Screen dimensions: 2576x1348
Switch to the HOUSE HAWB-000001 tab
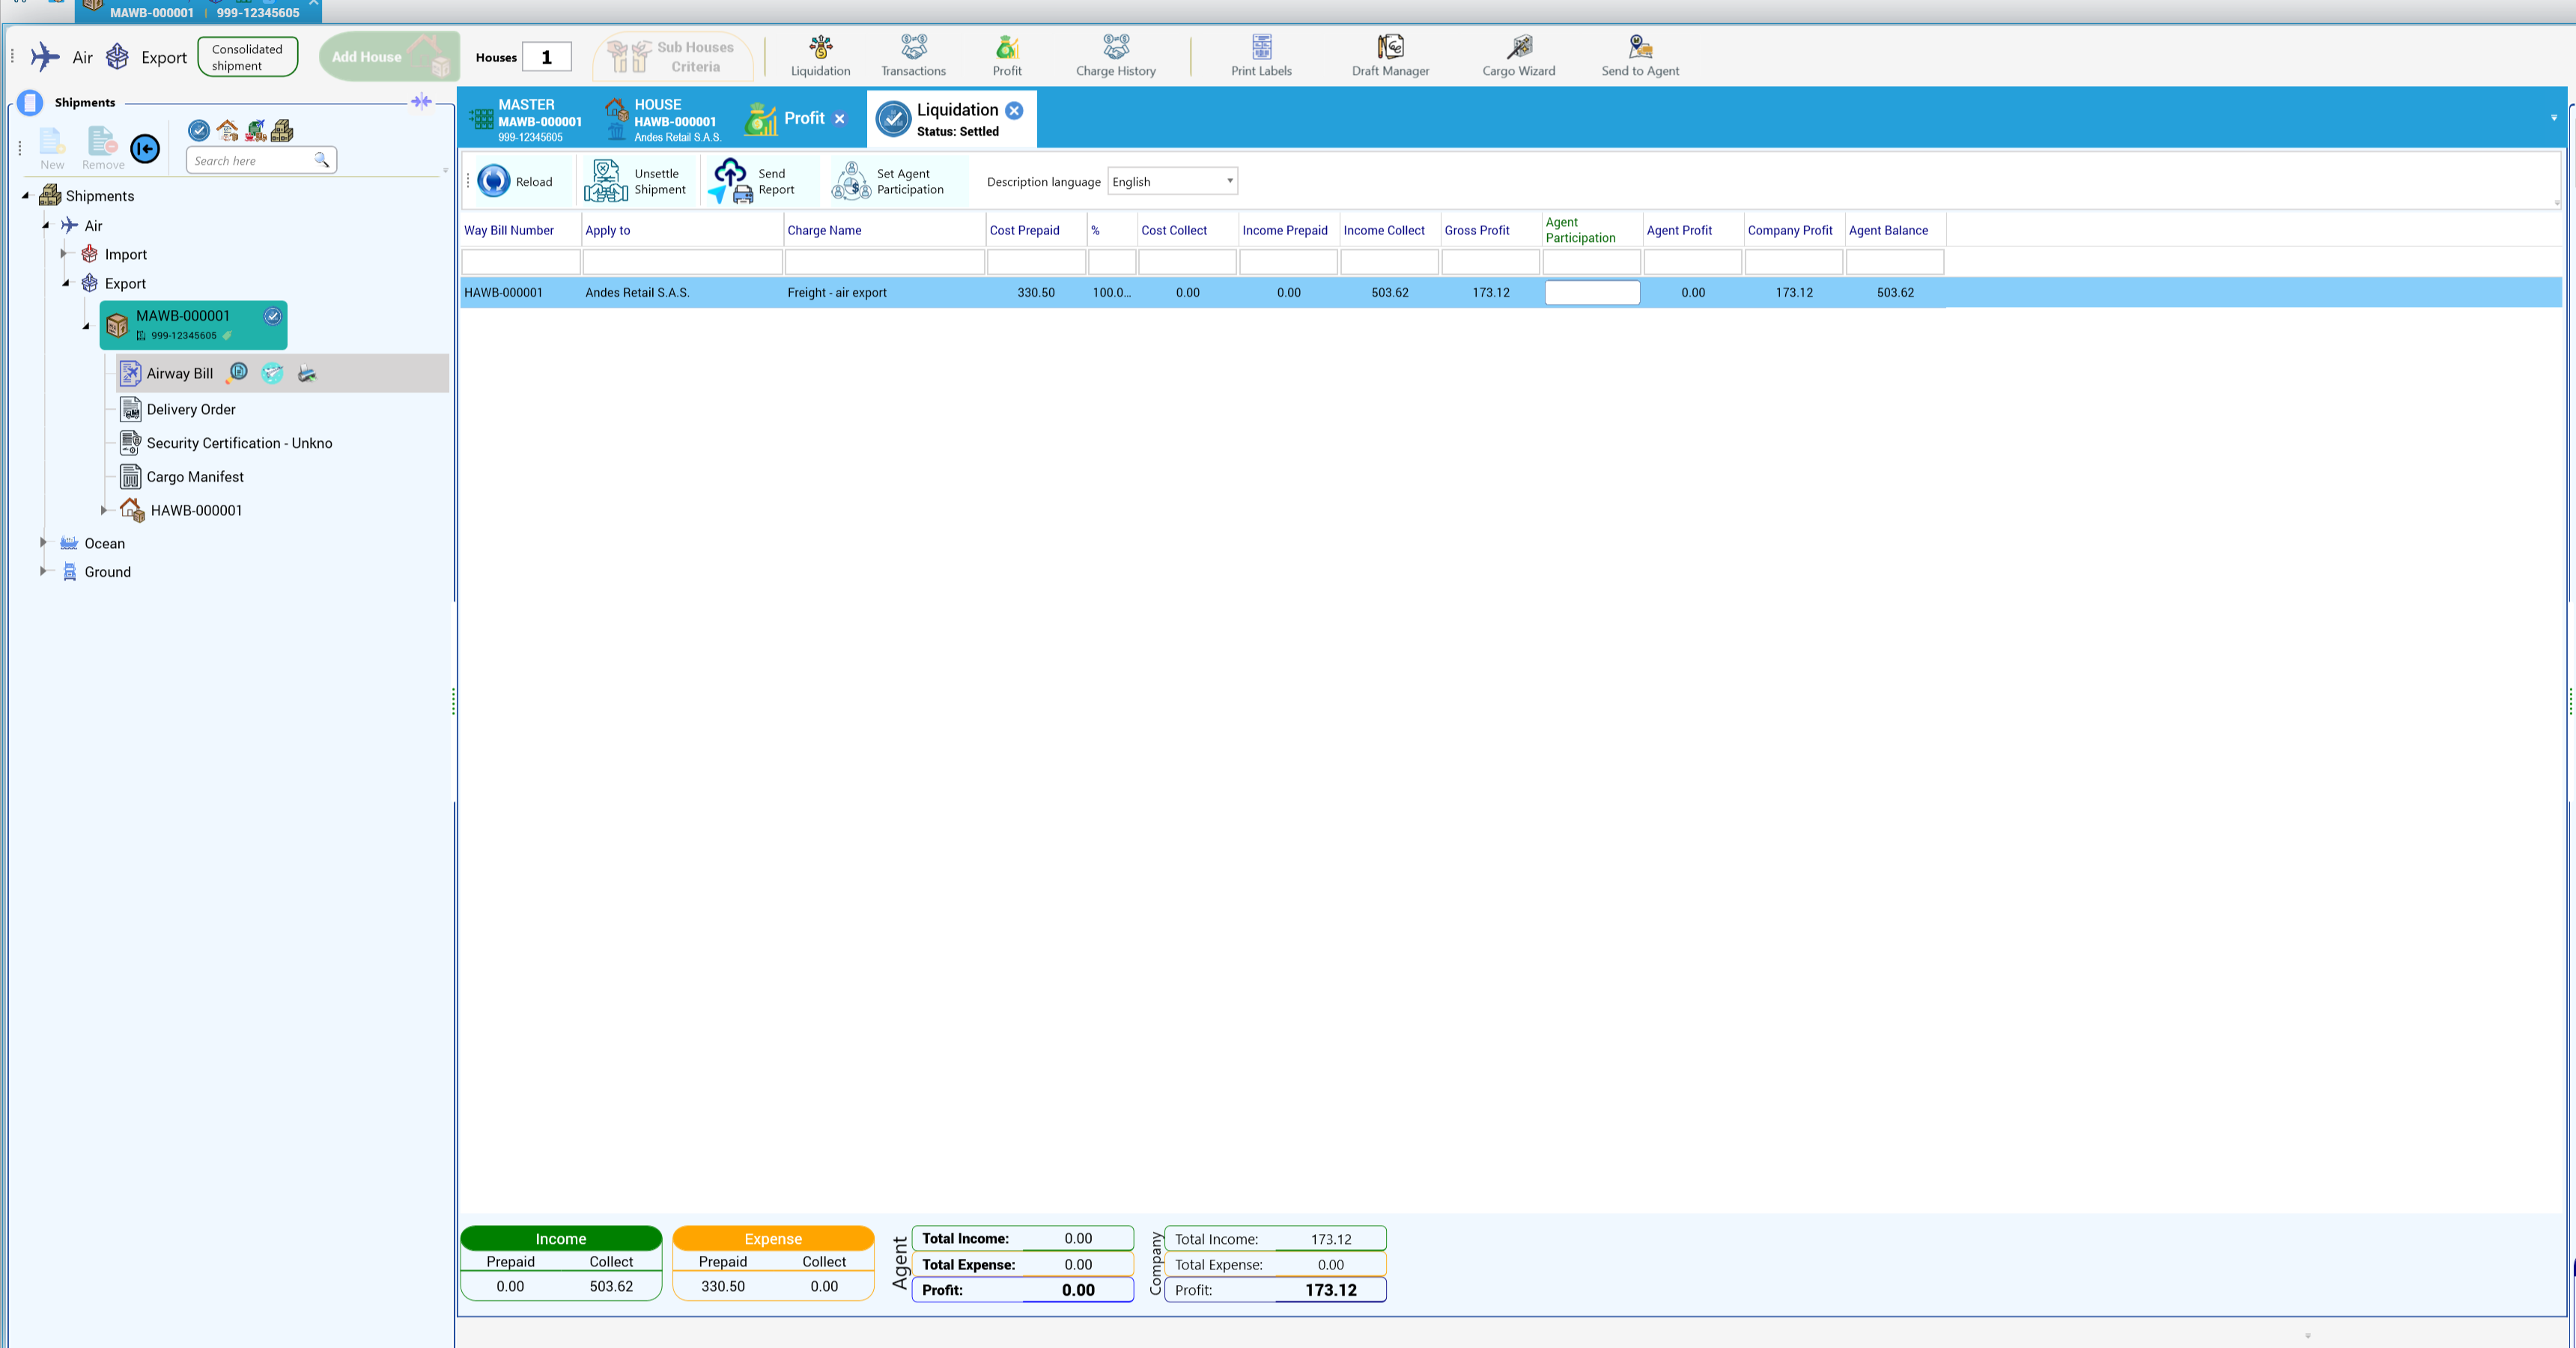(x=663, y=119)
